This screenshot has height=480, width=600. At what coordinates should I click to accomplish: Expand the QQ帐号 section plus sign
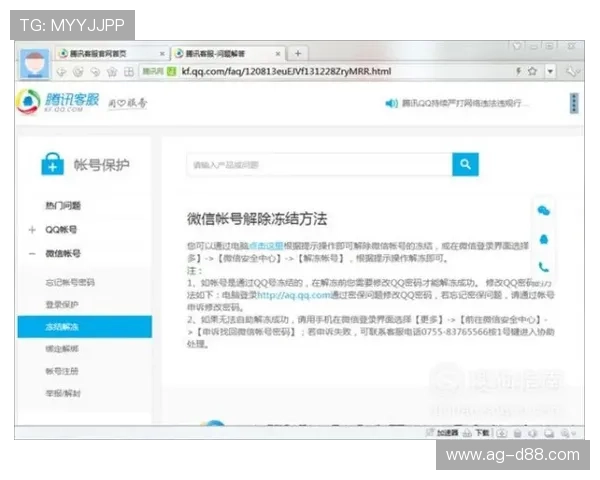click(32, 230)
